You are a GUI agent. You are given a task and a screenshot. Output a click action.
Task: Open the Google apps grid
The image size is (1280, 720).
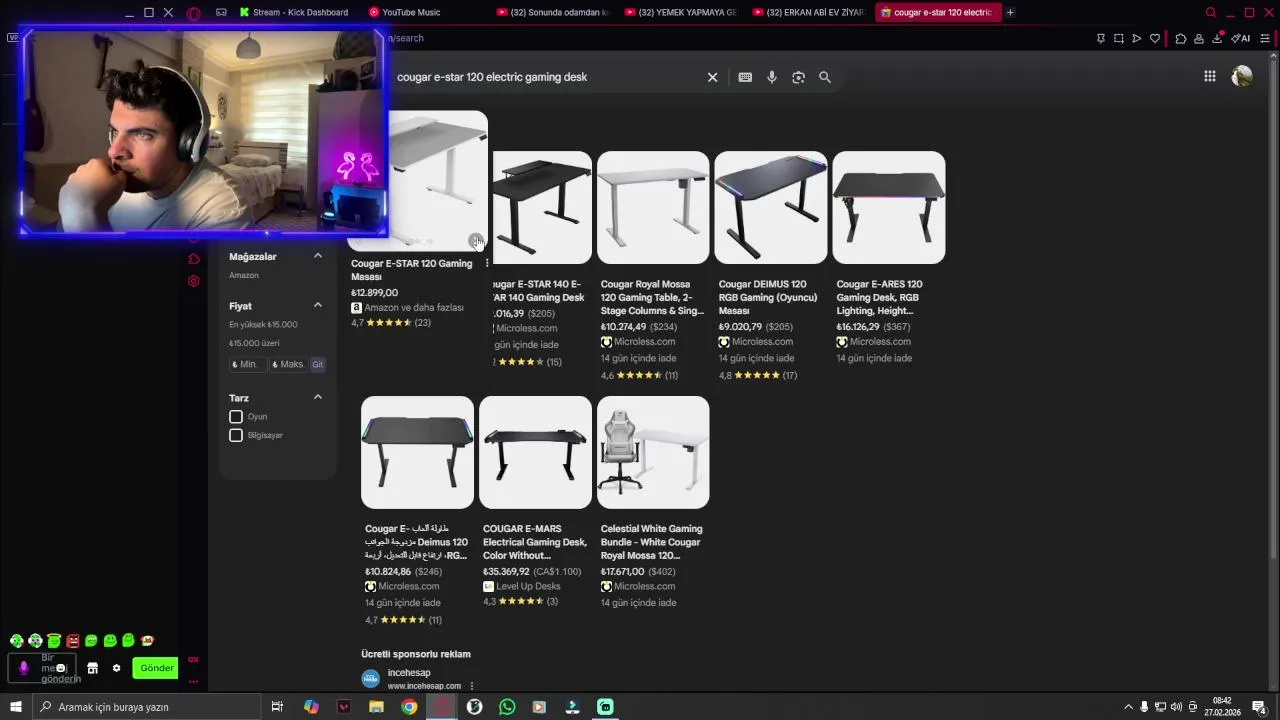tap(1210, 76)
